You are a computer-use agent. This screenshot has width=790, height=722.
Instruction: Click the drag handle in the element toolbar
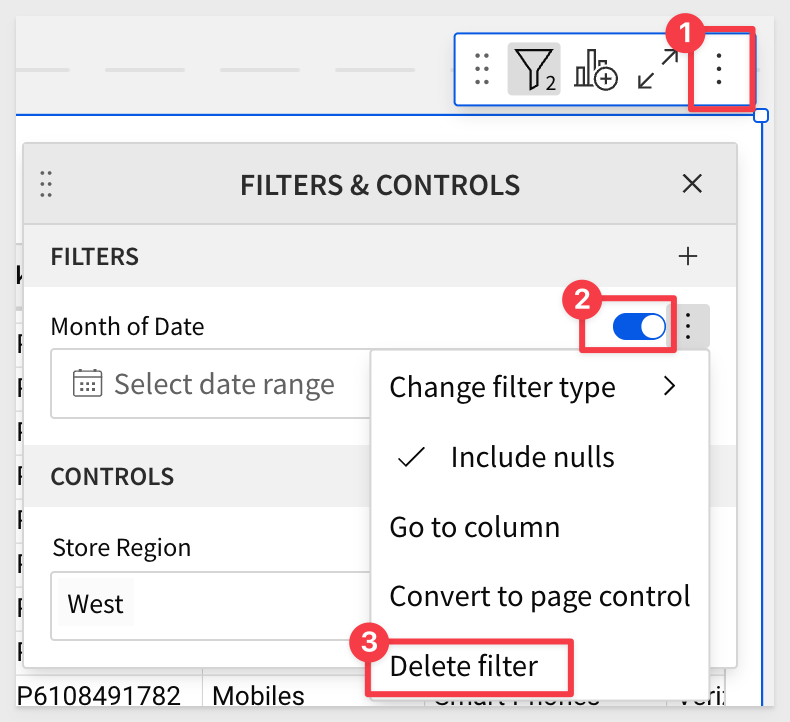482,69
